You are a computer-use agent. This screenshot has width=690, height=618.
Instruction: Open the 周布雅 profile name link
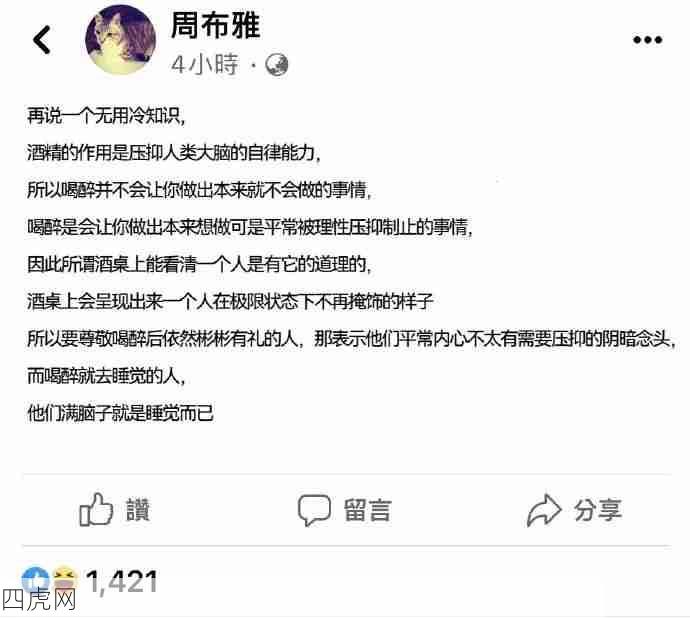pos(215,25)
